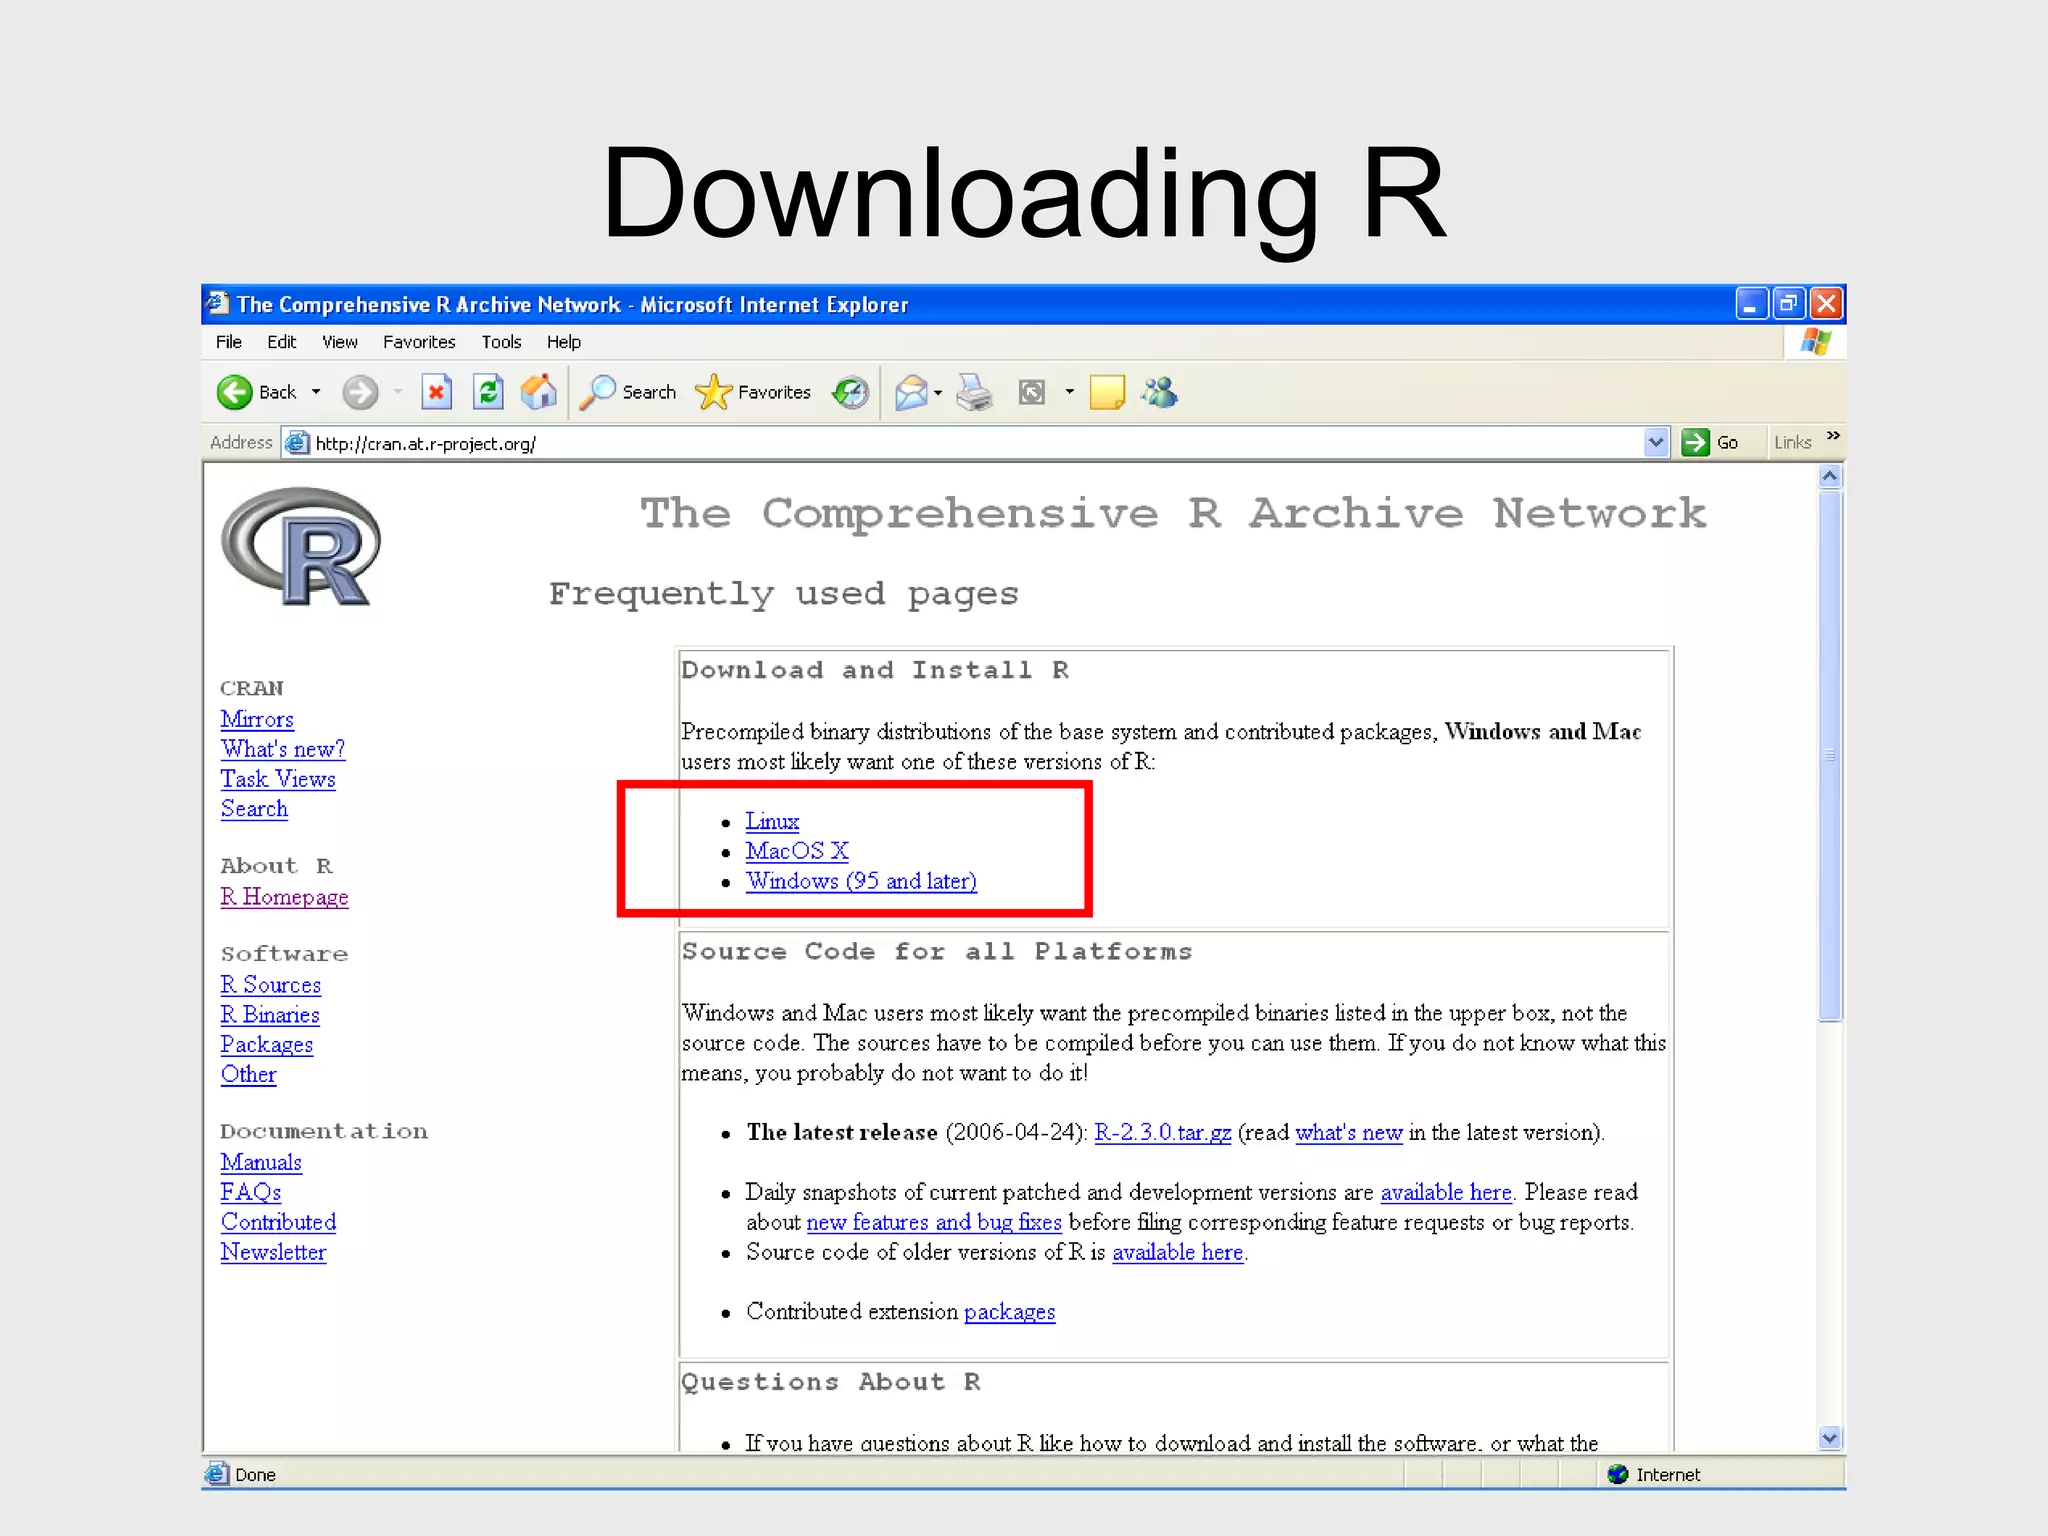
Task: Click the yellow note toolbar icon
Action: click(x=1107, y=392)
